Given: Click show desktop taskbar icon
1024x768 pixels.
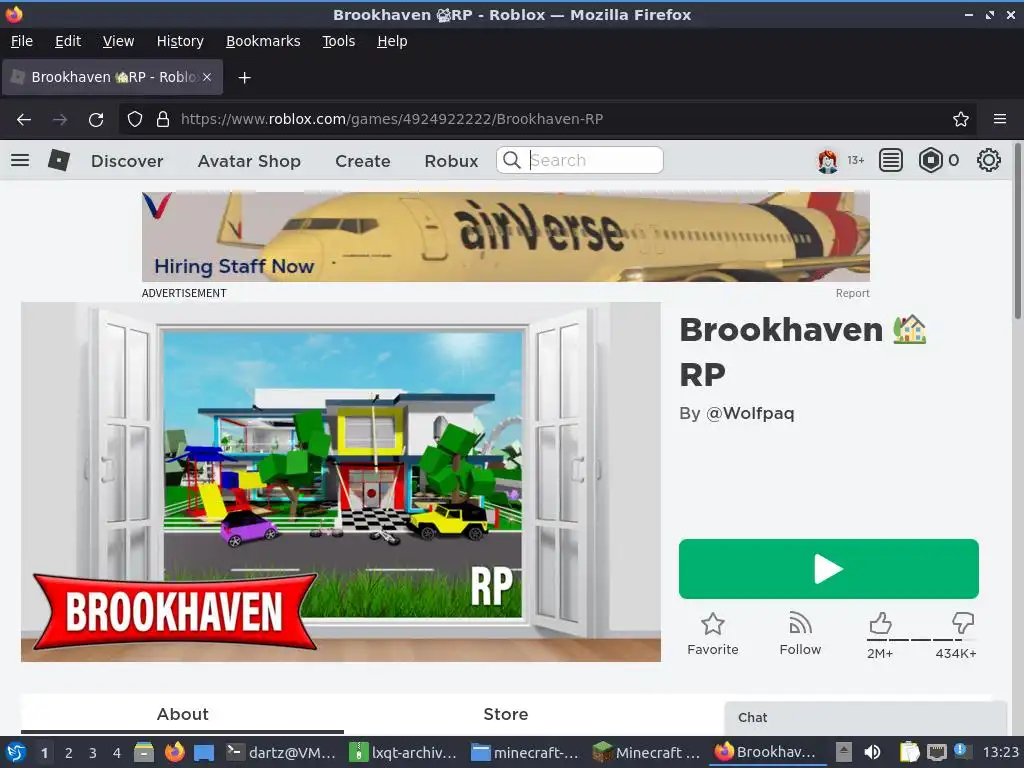Looking at the screenshot, I should pos(204,753).
